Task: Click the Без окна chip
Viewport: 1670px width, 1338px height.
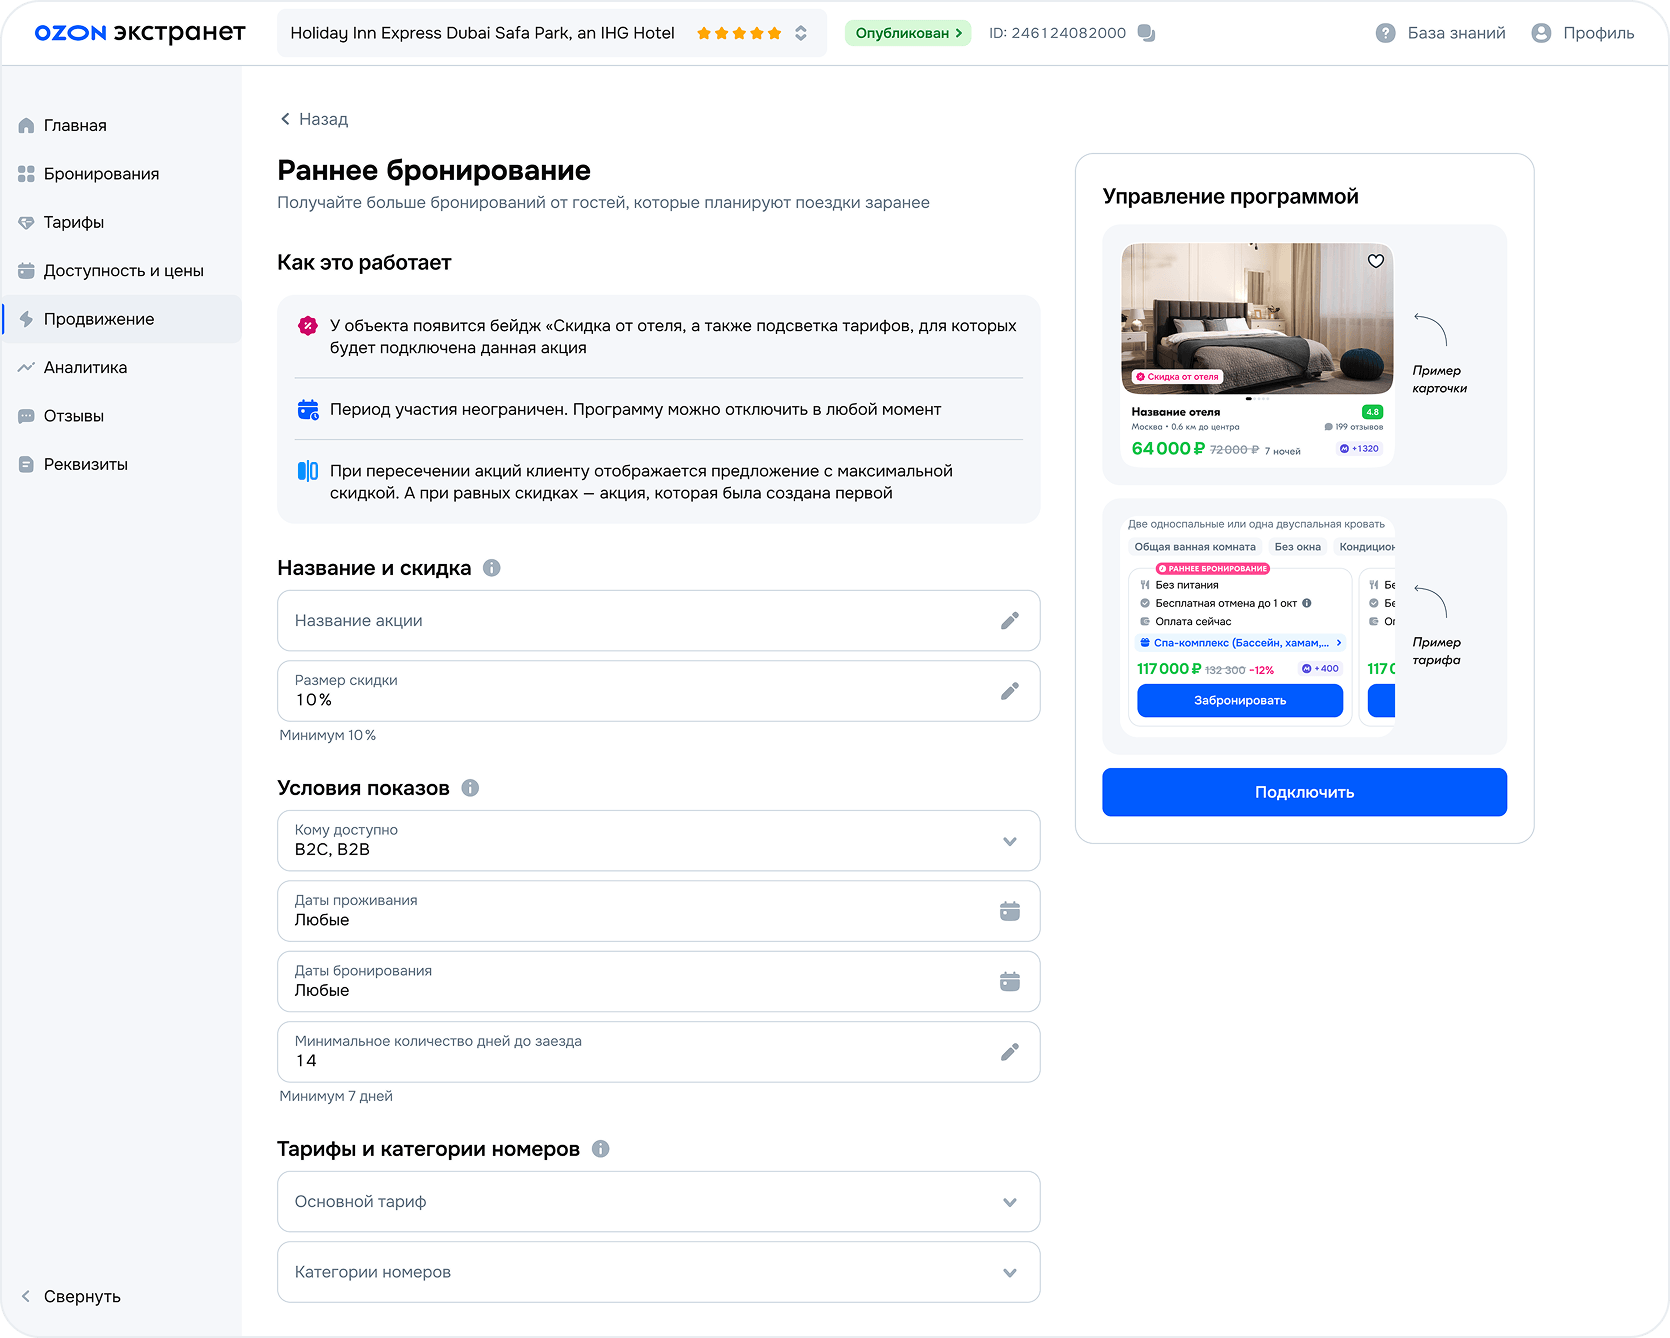Action: (1297, 547)
